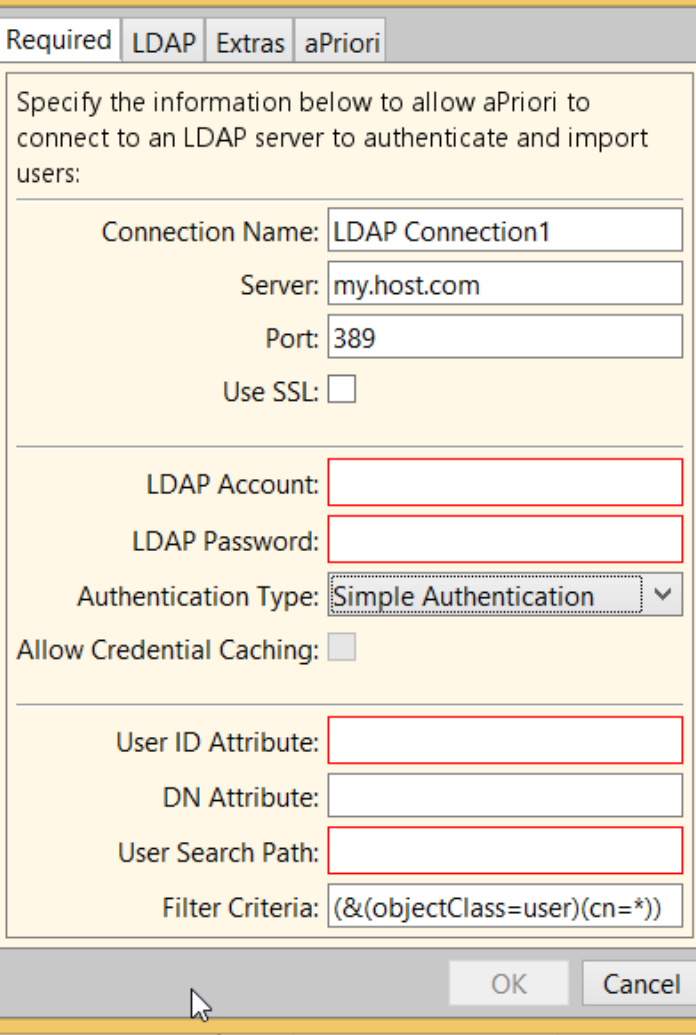Click the Cancel button
This screenshot has height=1035, width=696.
(x=640, y=984)
